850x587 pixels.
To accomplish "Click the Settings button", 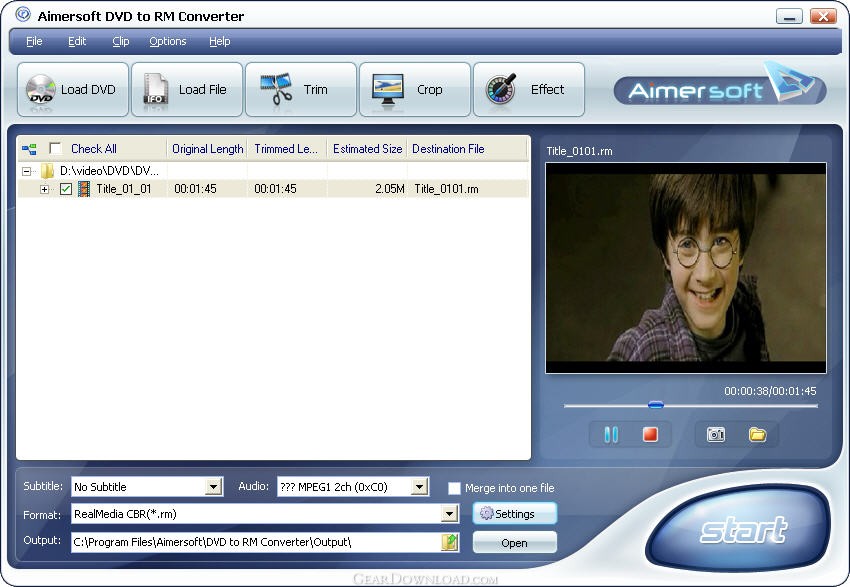I will click(x=514, y=513).
